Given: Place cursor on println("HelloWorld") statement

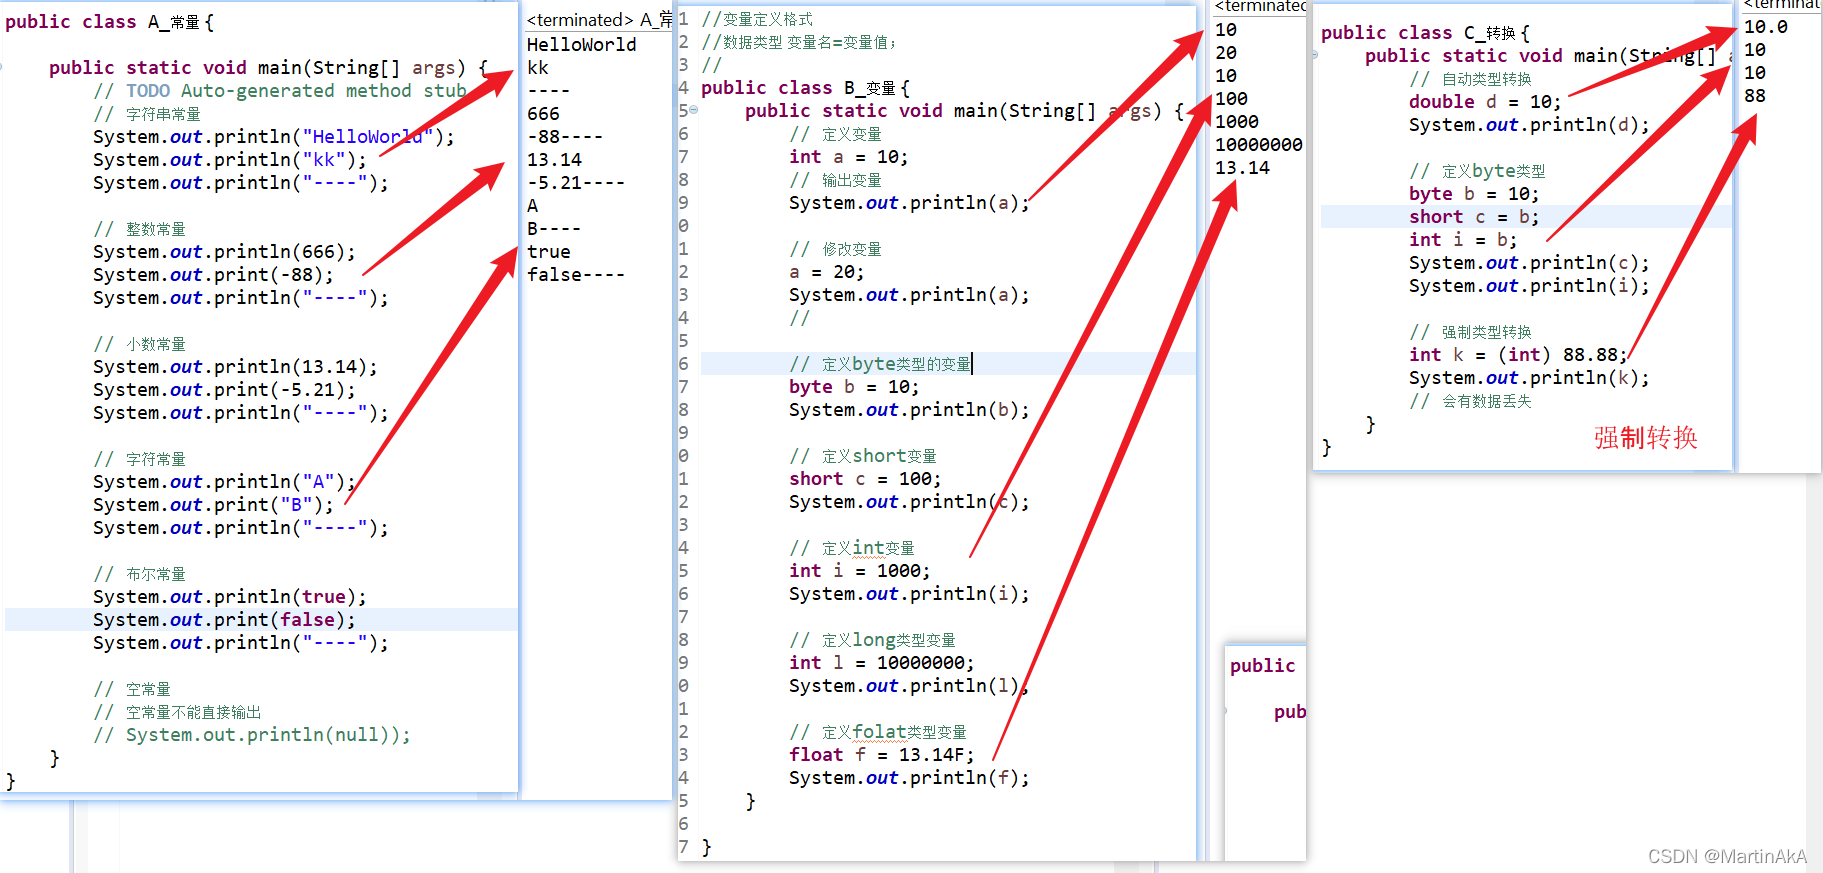Looking at the screenshot, I should tap(274, 137).
